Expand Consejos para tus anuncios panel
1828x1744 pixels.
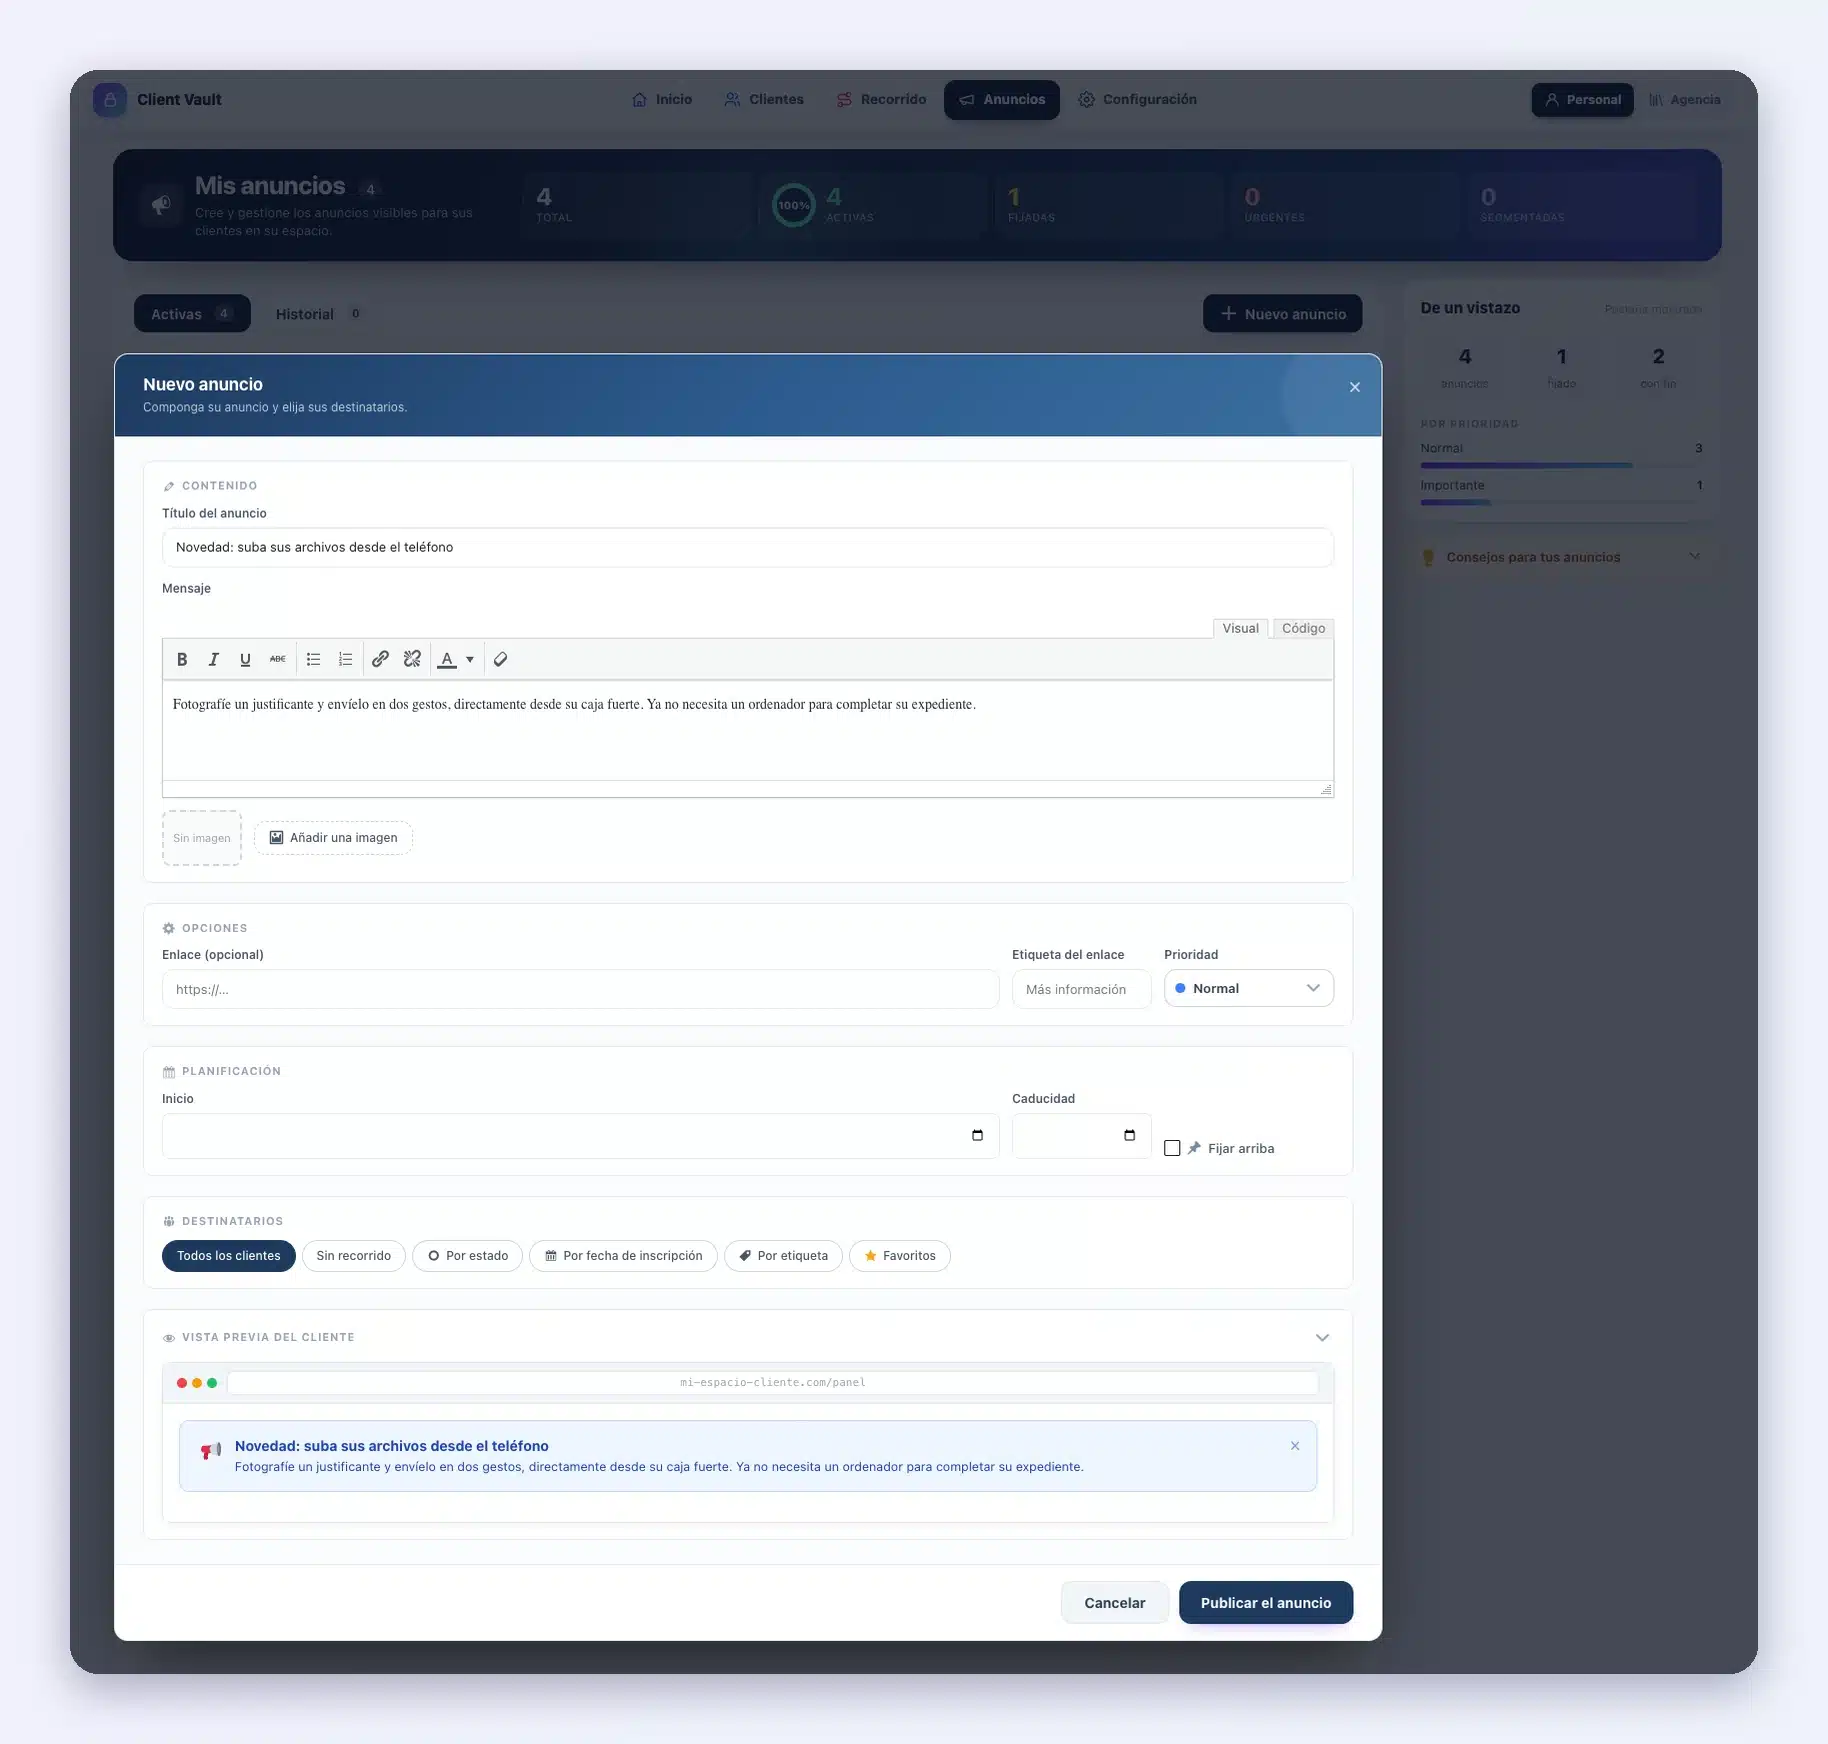[x=1563, y=557]
